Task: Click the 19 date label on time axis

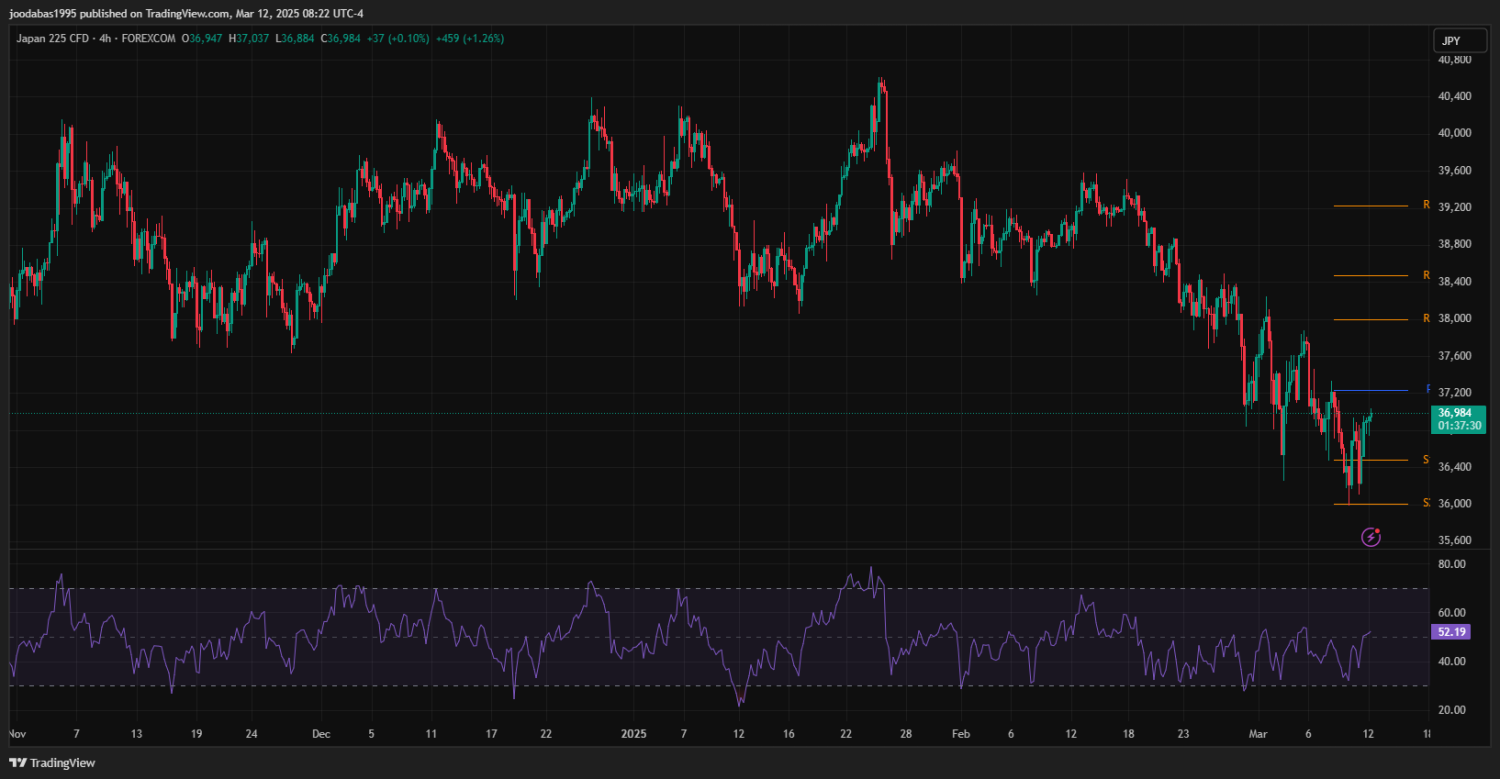Action: [195, 733]
